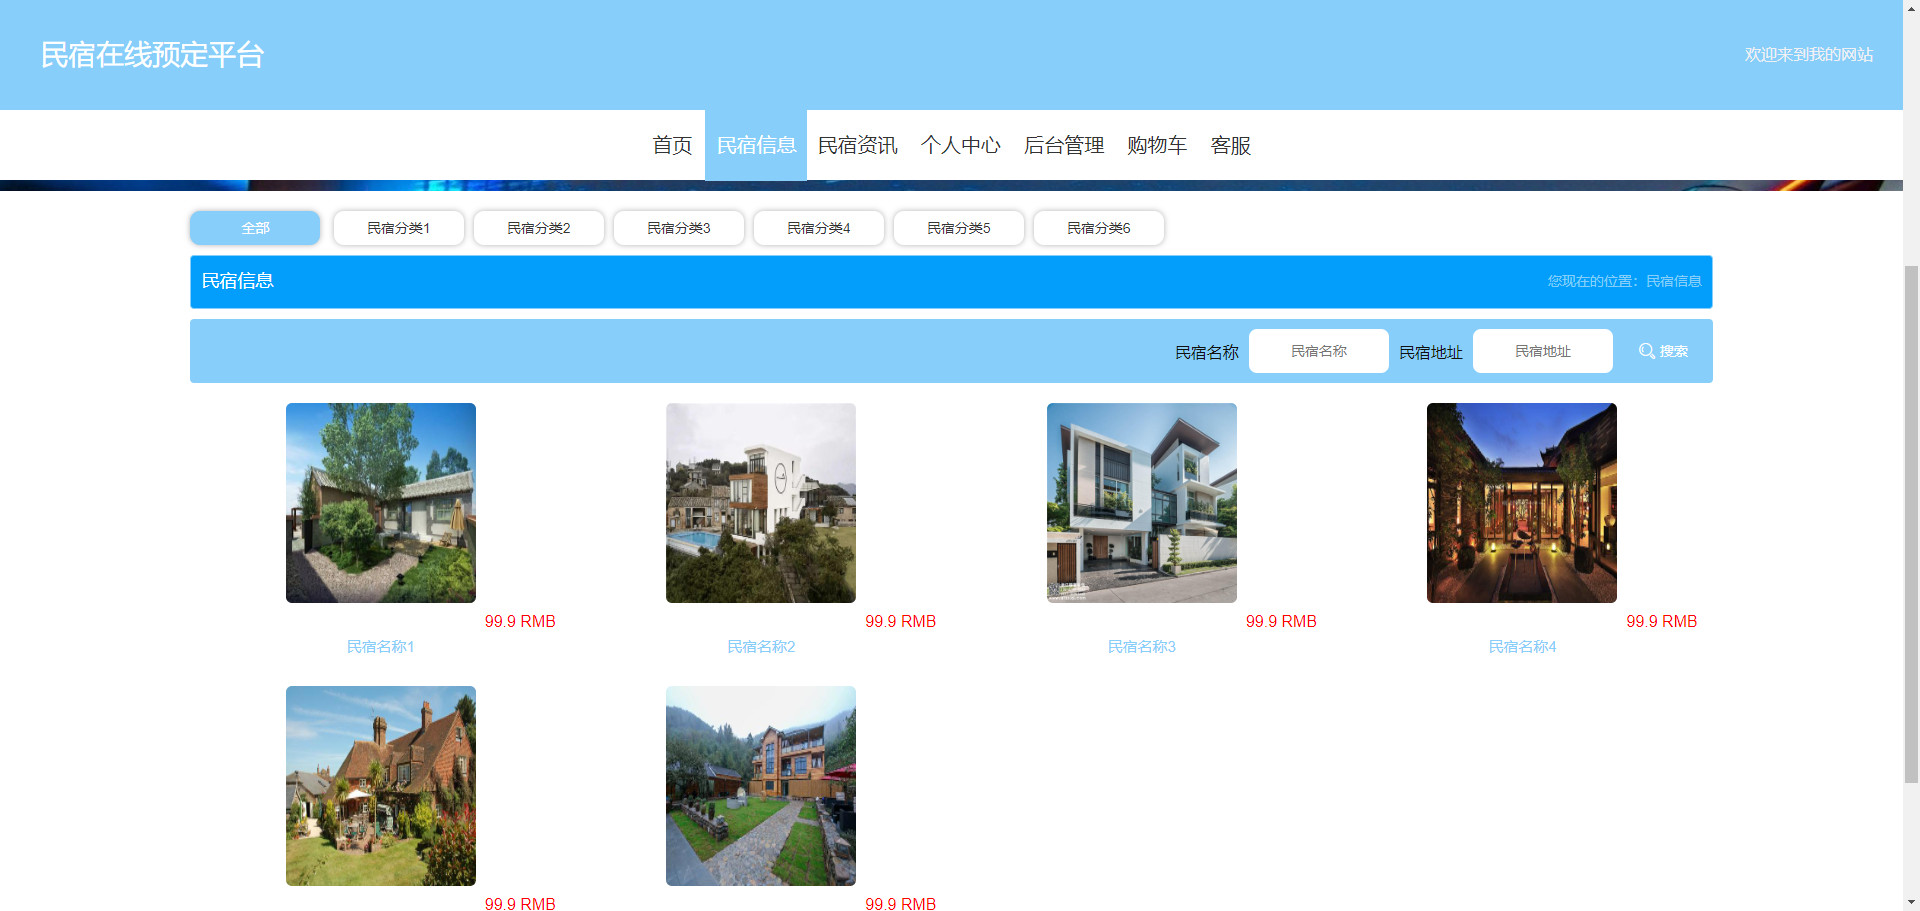Filter by 民宿分类5
Image resolution: width=1920 pixels, height=911 pixels.
tap(958, 228)
